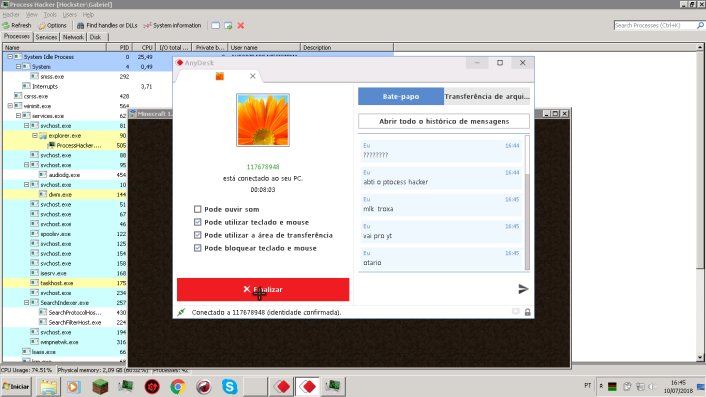Image resolution: width=706 pixels, height=397 pixels.
Task: Enable Pode ouvir som checkbox
Action: pyautogui.click(x=197, y=209)
